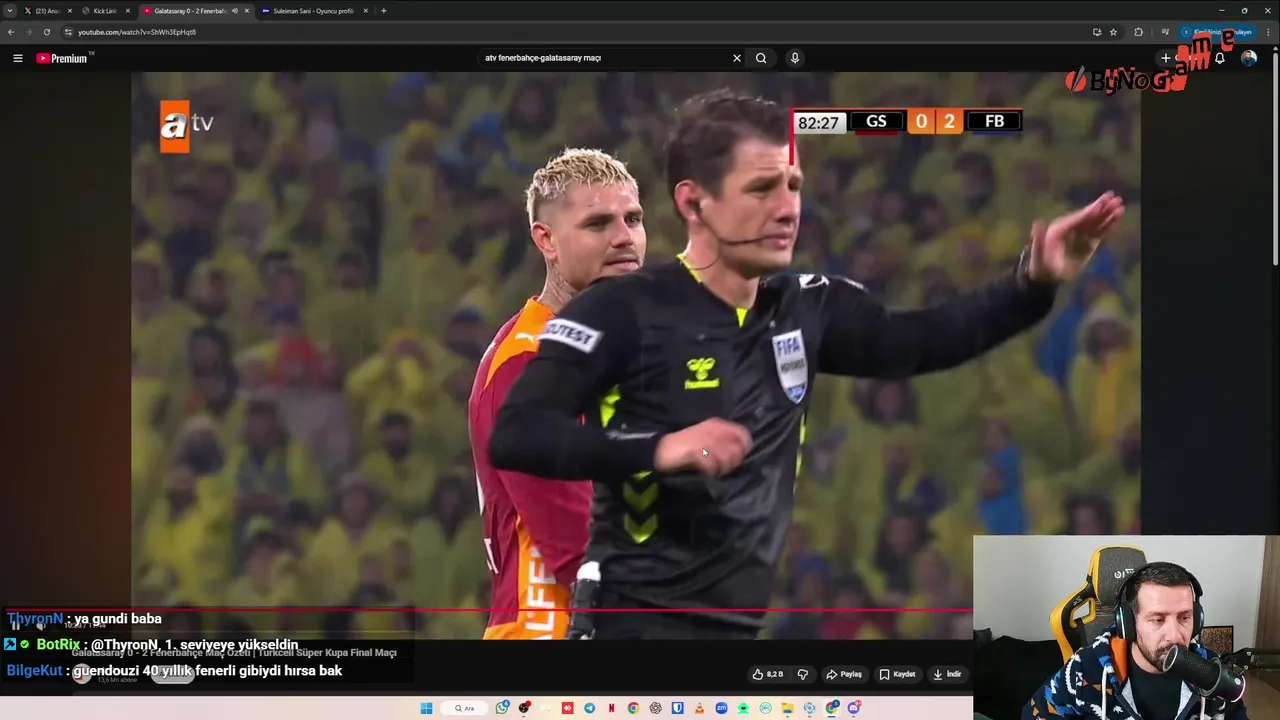The image size is (1280, 720).
Task: Open File Explorer from the taskbar
Action: (787, 708)
